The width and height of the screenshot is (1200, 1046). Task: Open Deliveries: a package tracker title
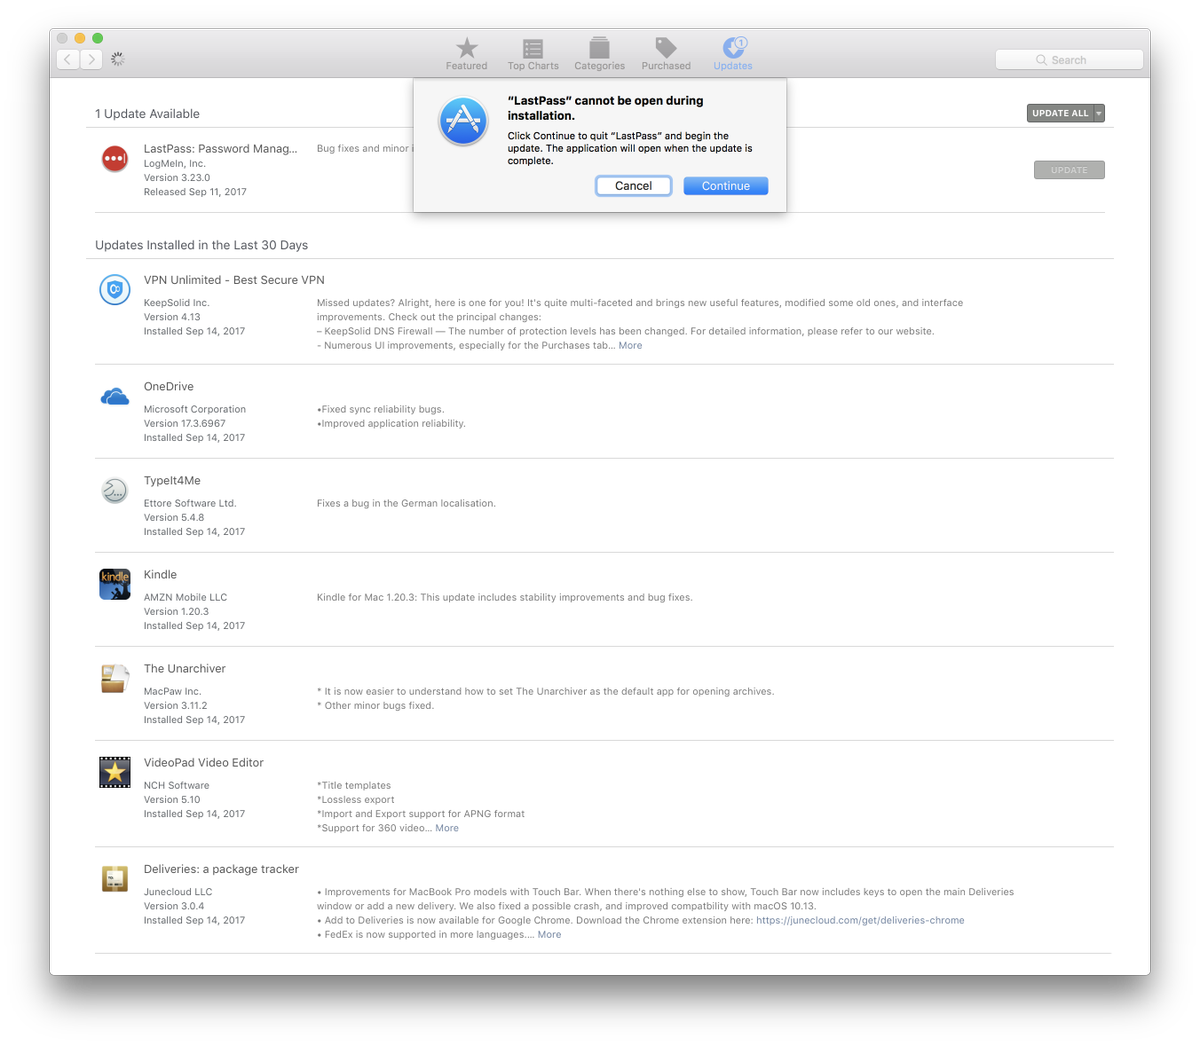(x=221, y=869)
